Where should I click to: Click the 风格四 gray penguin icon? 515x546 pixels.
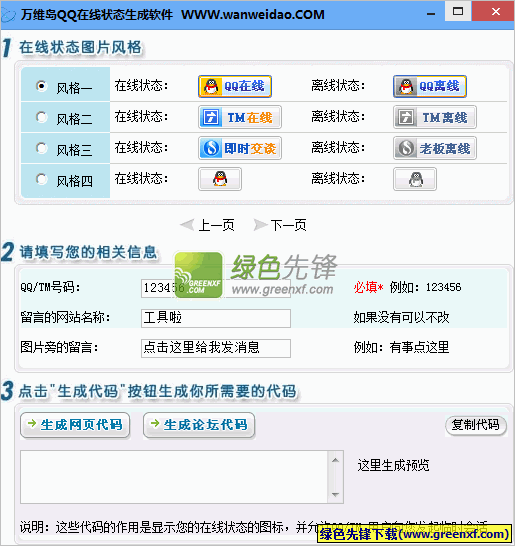415,179
